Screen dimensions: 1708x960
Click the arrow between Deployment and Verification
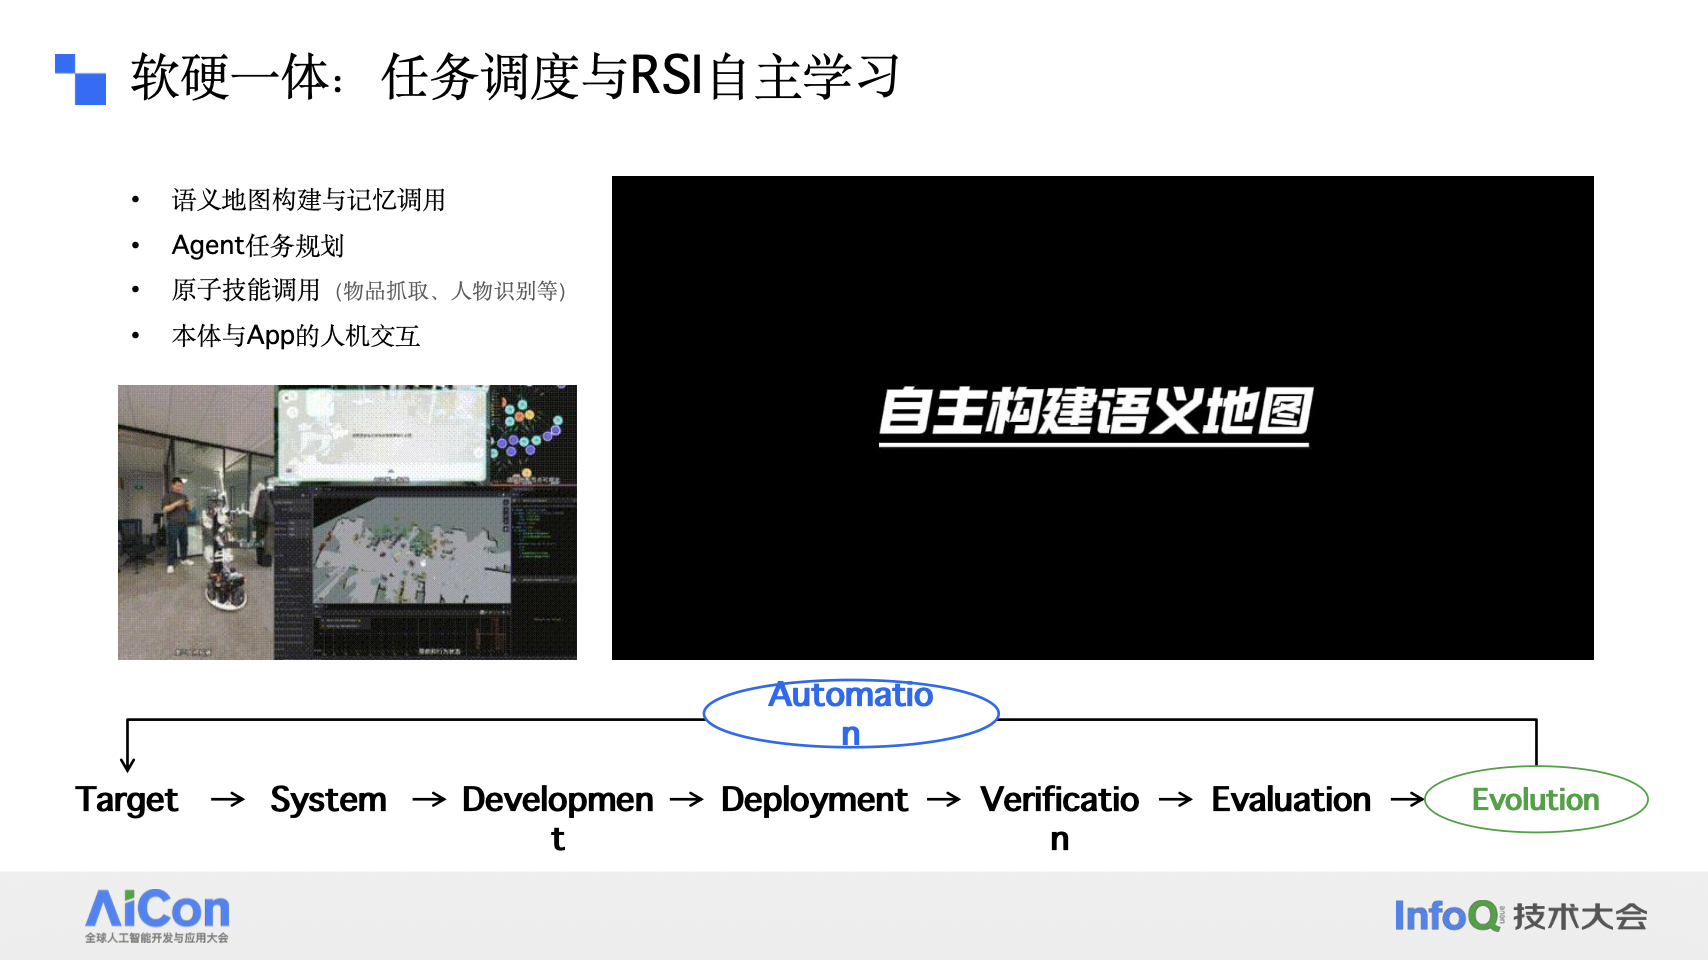tap(944, 799)
